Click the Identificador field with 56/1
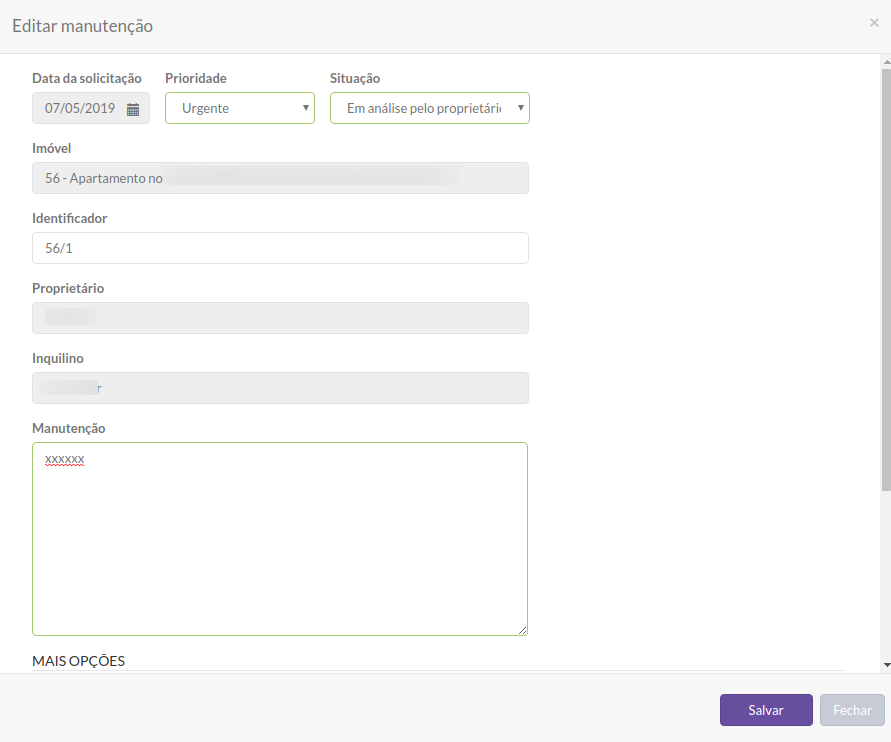Screen dimensions: 891x742 tap(280, 248)
